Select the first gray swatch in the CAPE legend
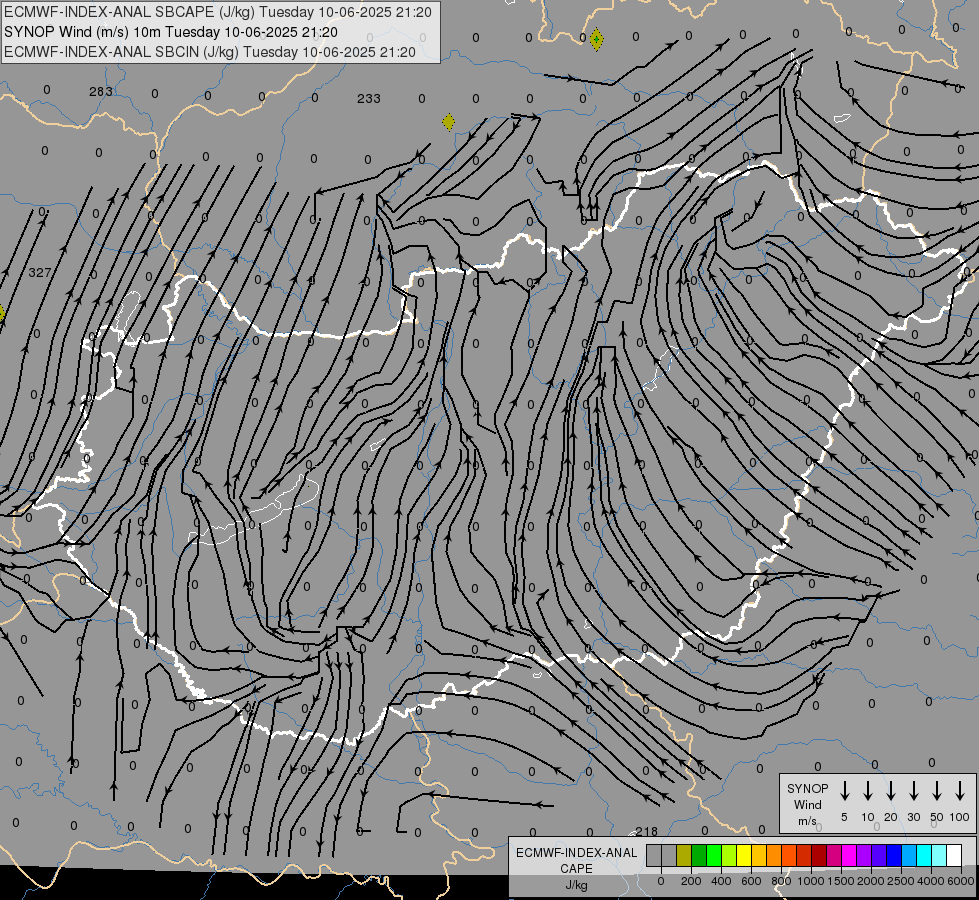979x900 pixels. [654, 855]
